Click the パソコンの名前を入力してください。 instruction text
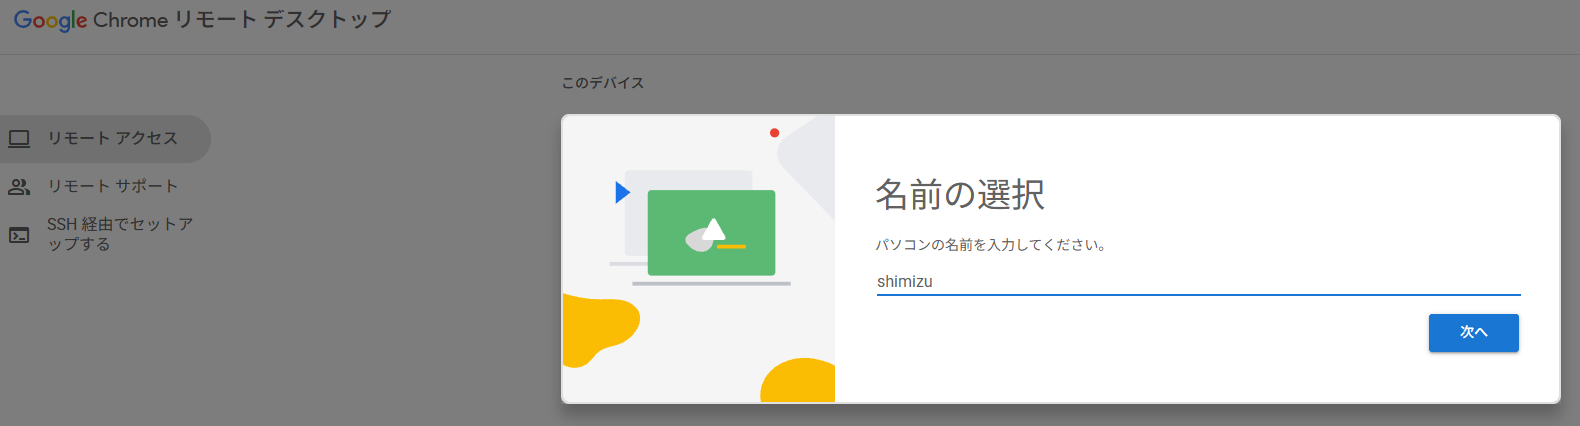 click(x=992, y=245)
